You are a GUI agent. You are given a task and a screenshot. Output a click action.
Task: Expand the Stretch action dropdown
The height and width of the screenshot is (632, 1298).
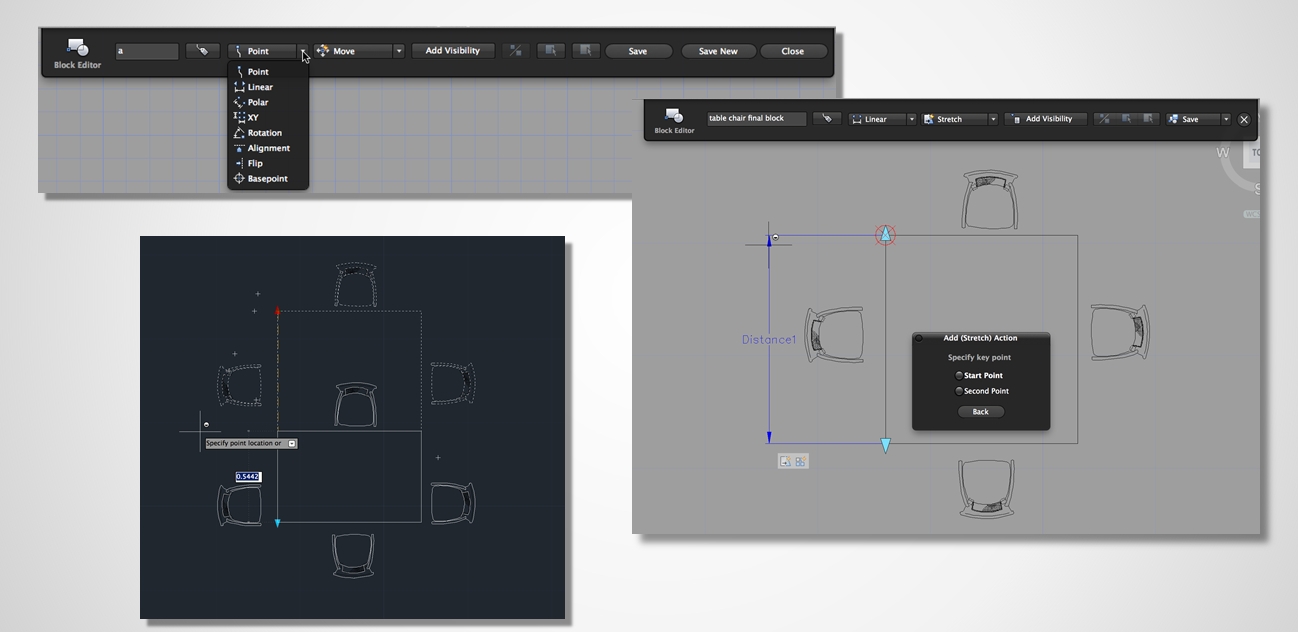pos(993,119)
